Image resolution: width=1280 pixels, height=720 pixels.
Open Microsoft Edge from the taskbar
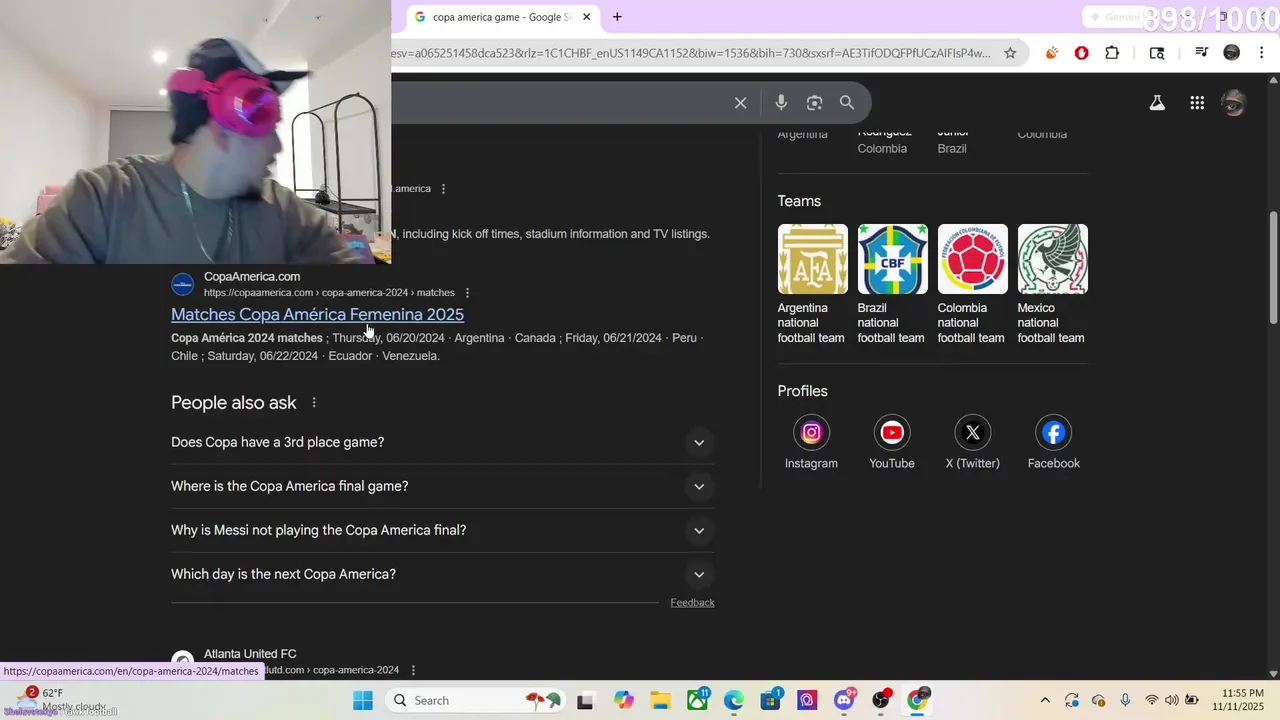[x=734, y=700]
